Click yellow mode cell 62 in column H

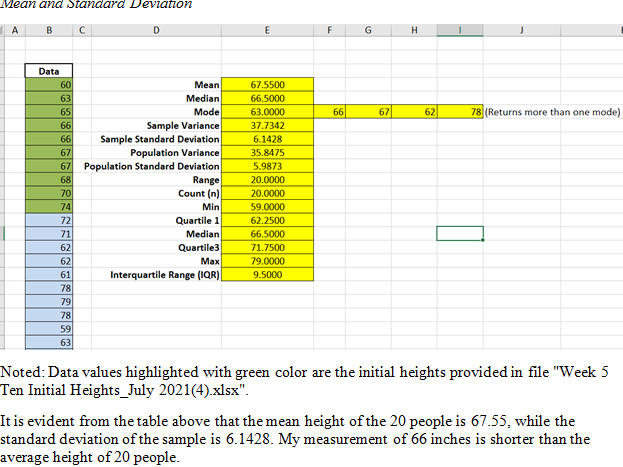click(414, 112)
